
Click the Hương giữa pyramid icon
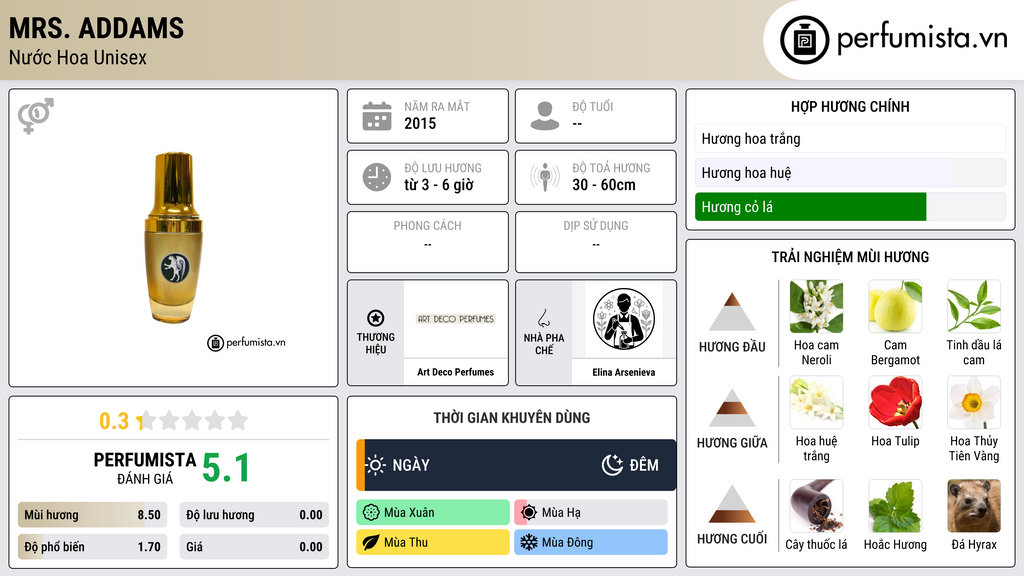coord(732,408)
